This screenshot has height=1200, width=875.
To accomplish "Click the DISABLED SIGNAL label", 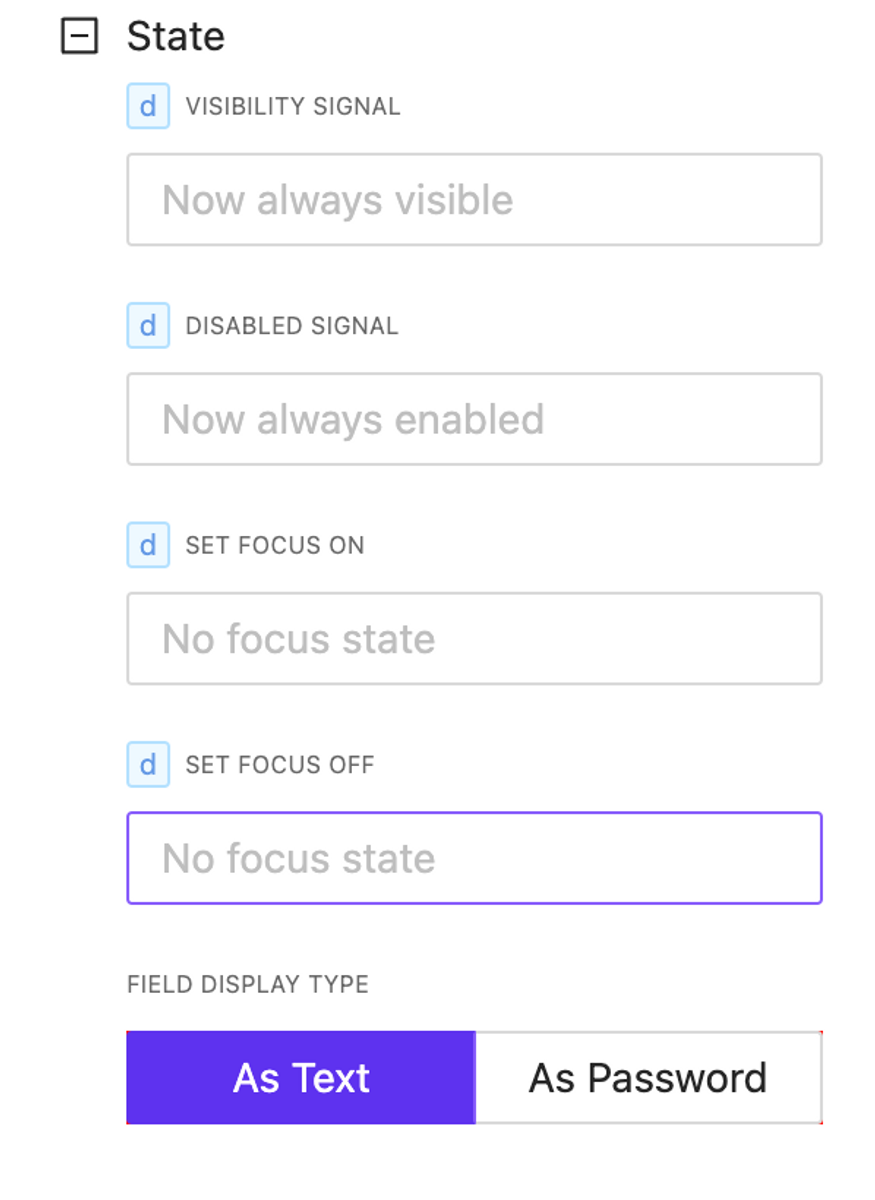I will 292,326.
